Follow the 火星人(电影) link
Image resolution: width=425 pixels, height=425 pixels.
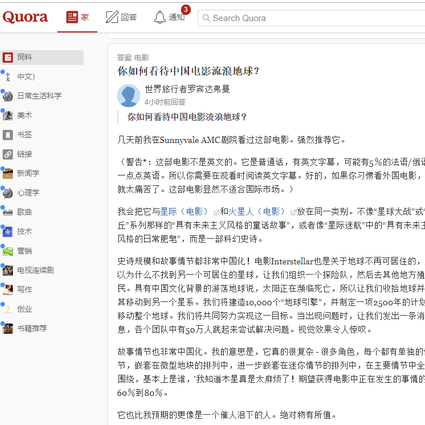coord(257,212)
